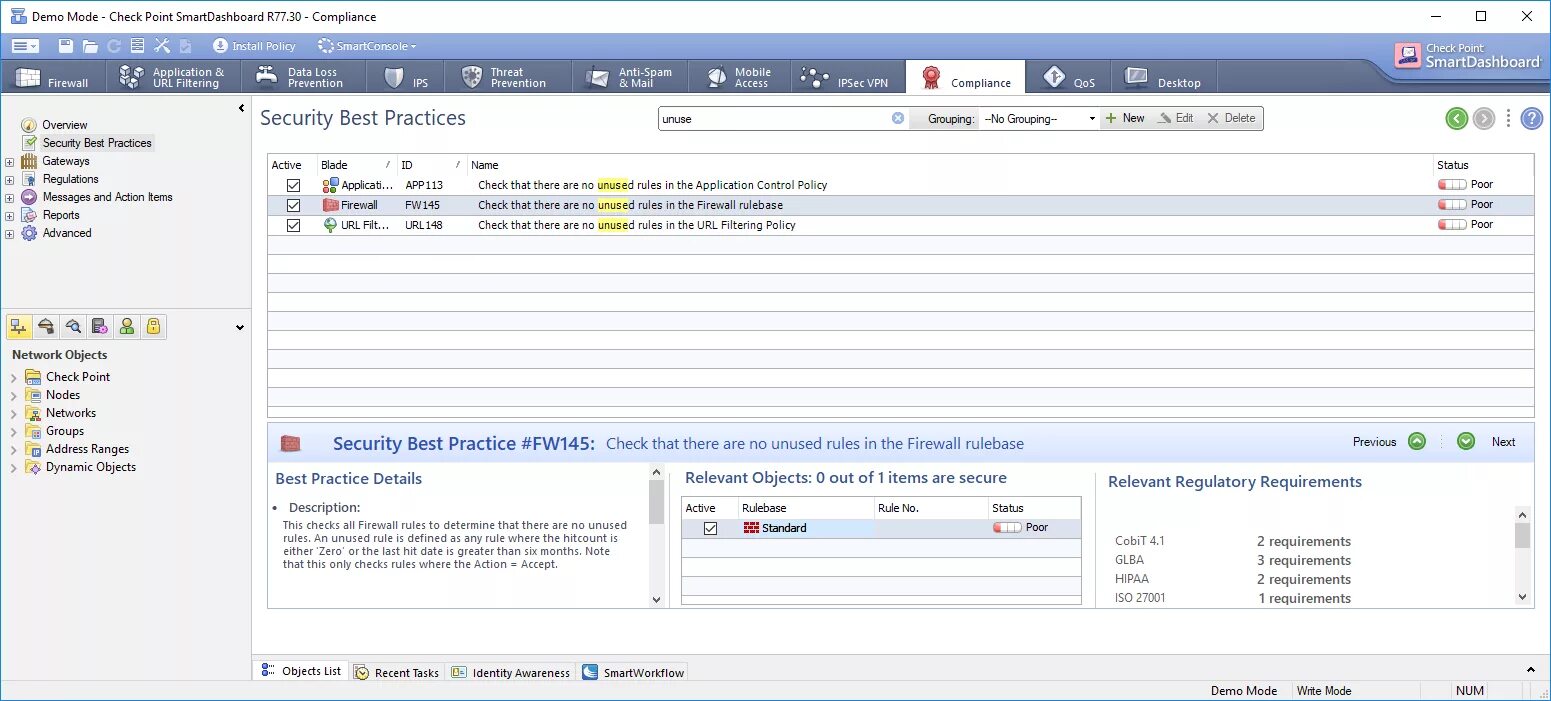Click the Open folder icon in toolbar
The width and height of the screenshot is (1551, 701).
[x=90, y=46]
